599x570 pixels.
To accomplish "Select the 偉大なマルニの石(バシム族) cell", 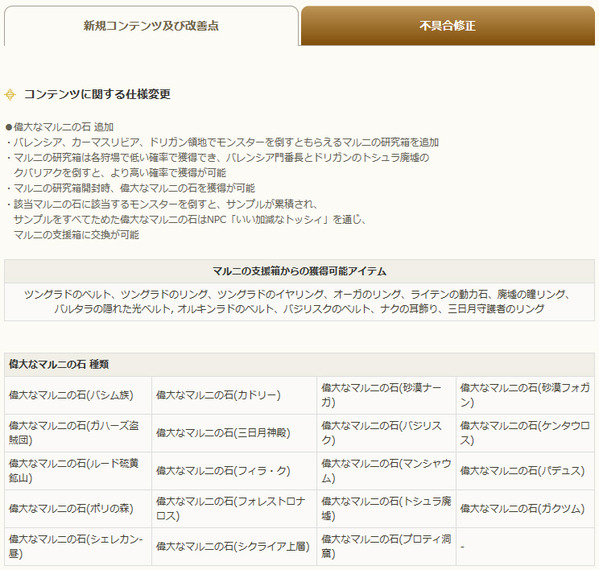I will click(x=78, y=395).
